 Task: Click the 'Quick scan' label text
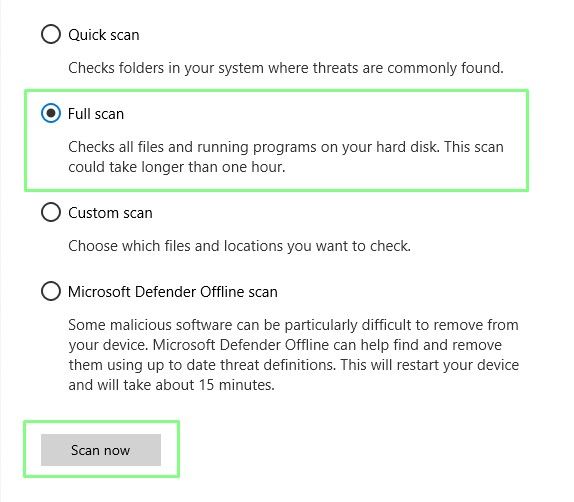[x=104, y=35]
